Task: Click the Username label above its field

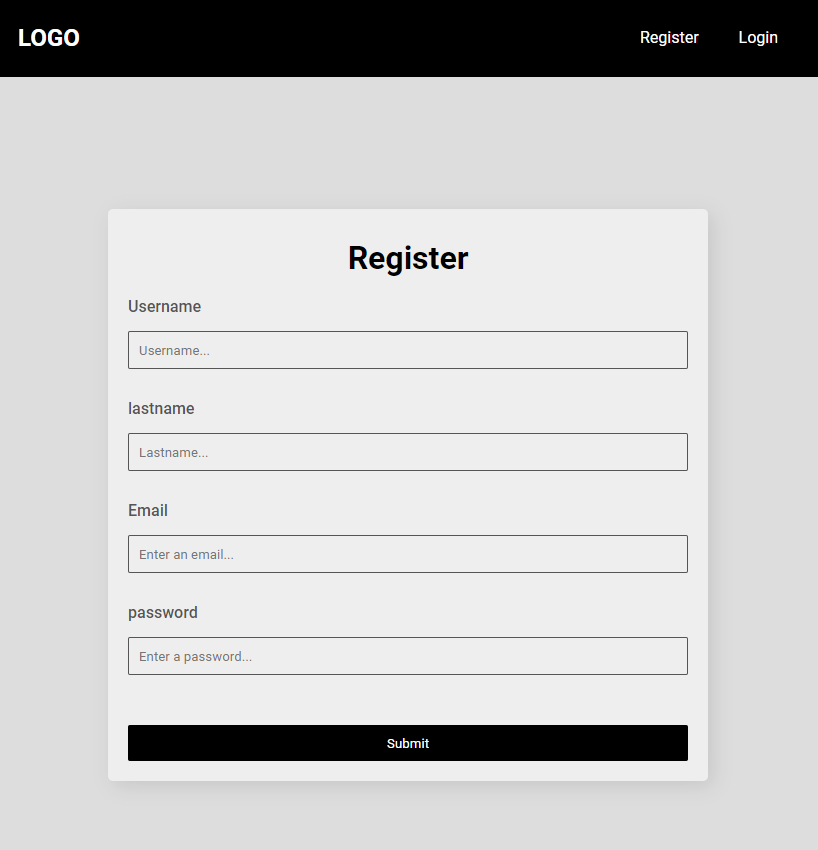Action: [164, 306]
